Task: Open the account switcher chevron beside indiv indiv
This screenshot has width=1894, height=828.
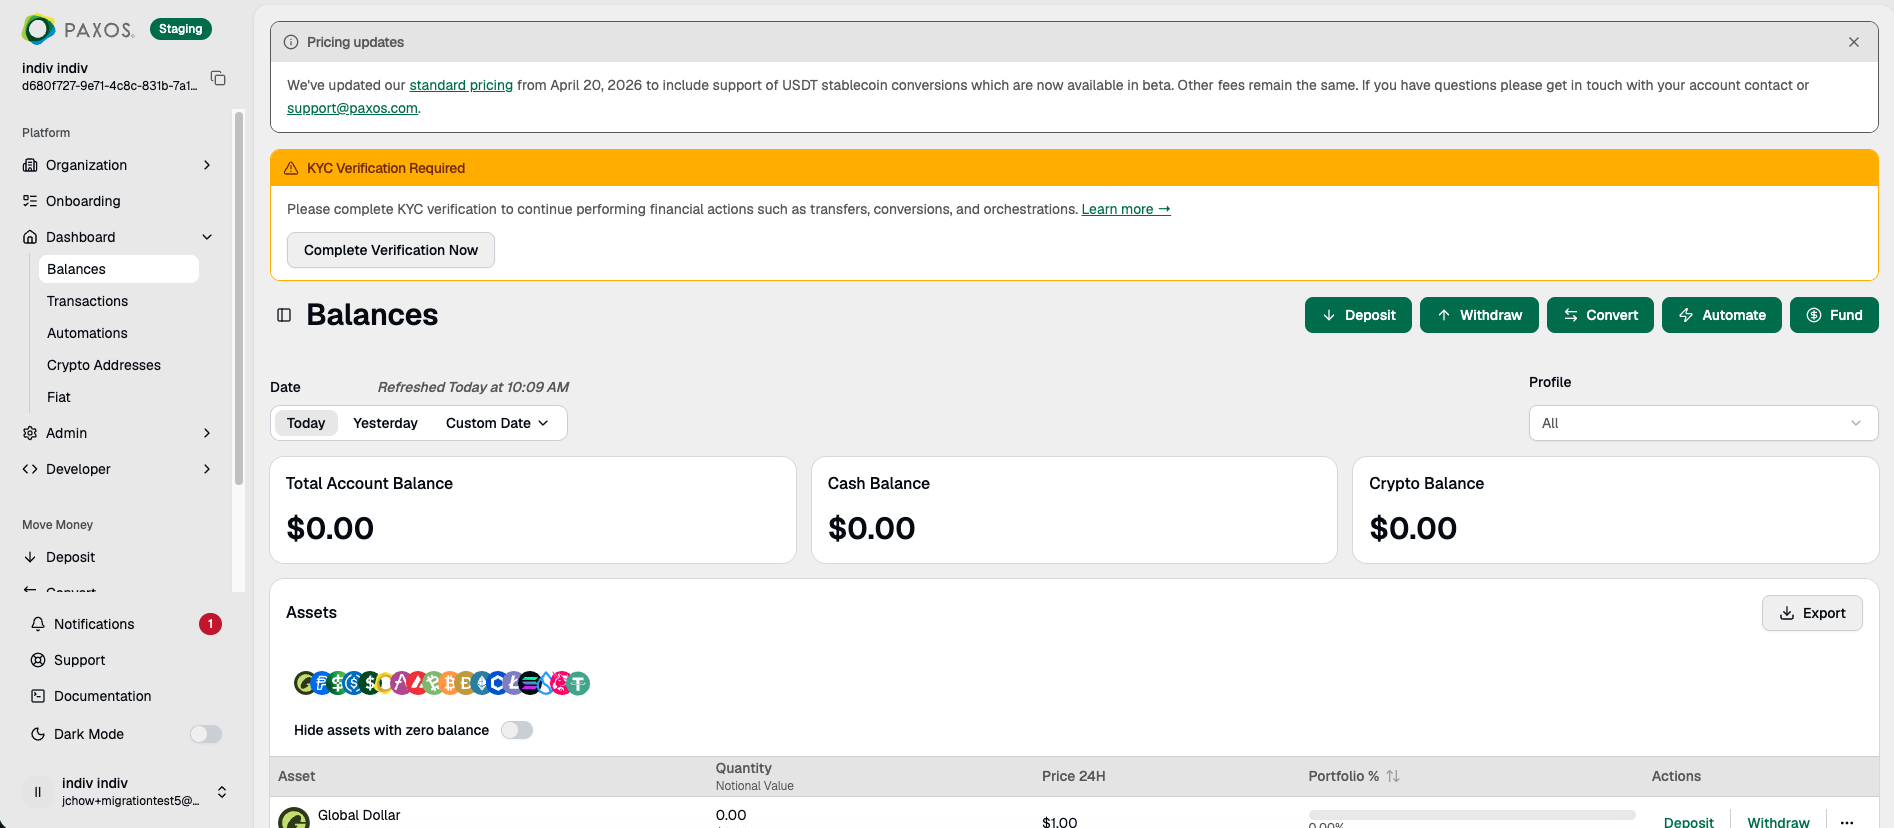Action: pos(222,792)
